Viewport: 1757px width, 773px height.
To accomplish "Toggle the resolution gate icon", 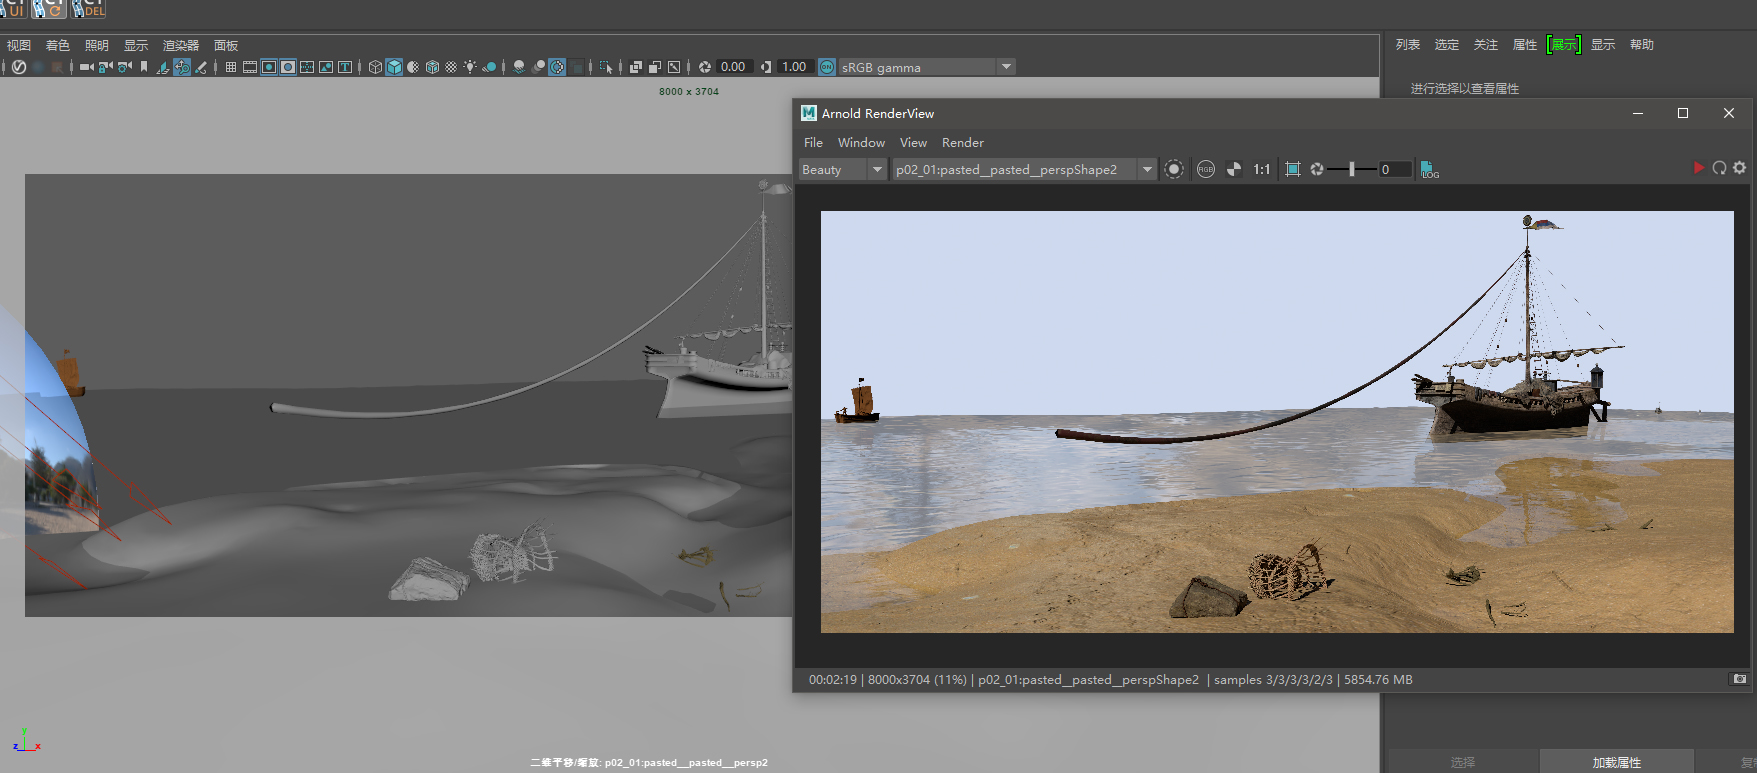I will (269, 67).
